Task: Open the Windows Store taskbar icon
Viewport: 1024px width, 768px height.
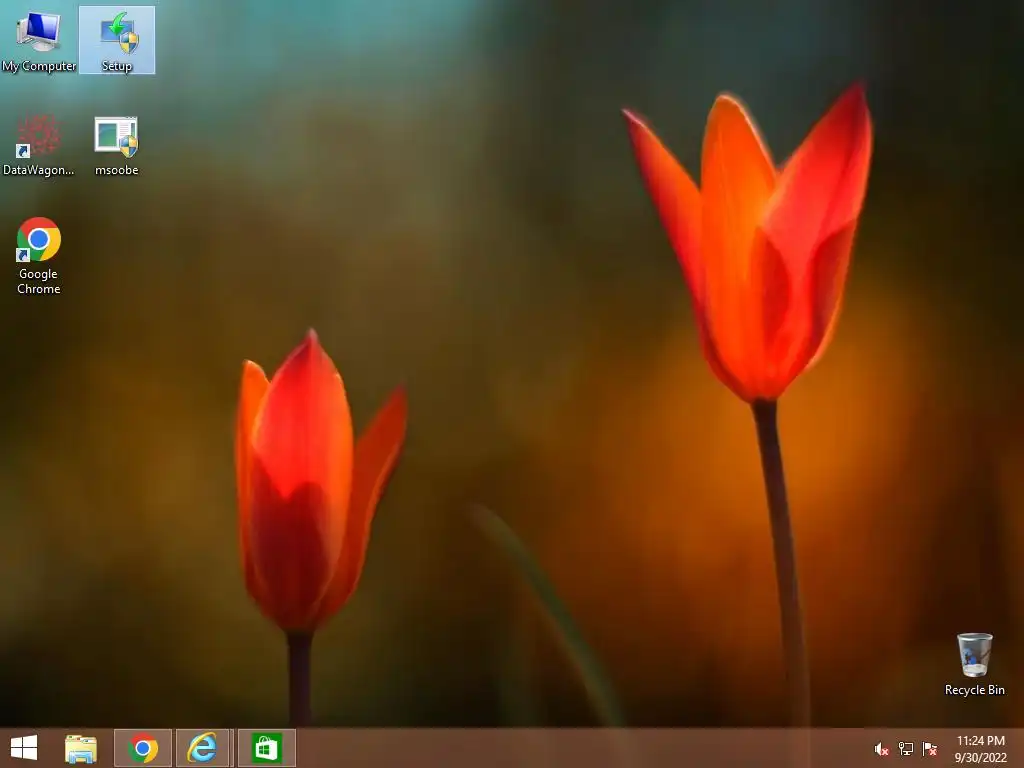Action: (x=266, y=748)
